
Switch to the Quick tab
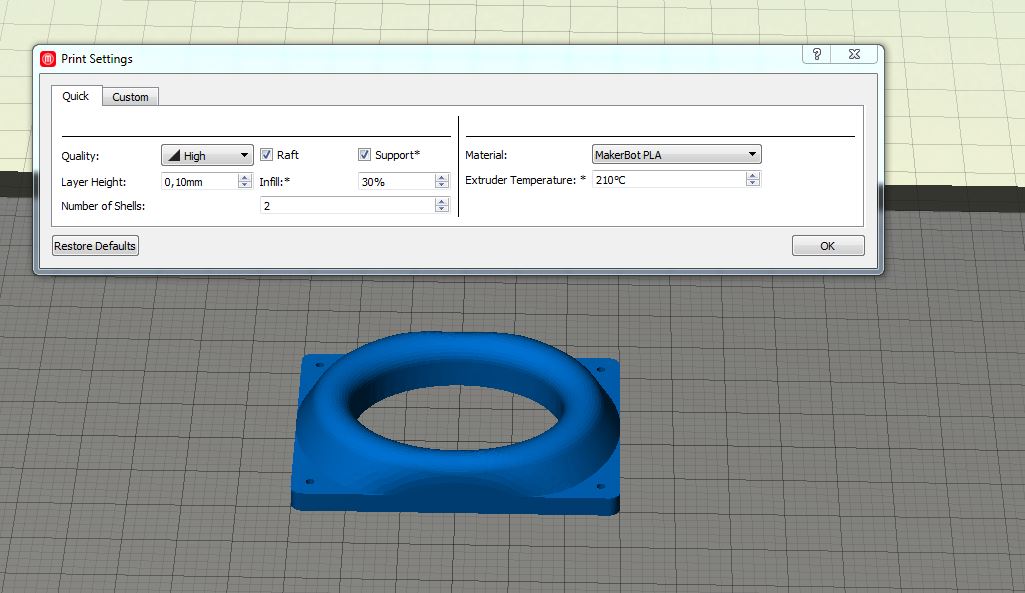pos(76,96)
